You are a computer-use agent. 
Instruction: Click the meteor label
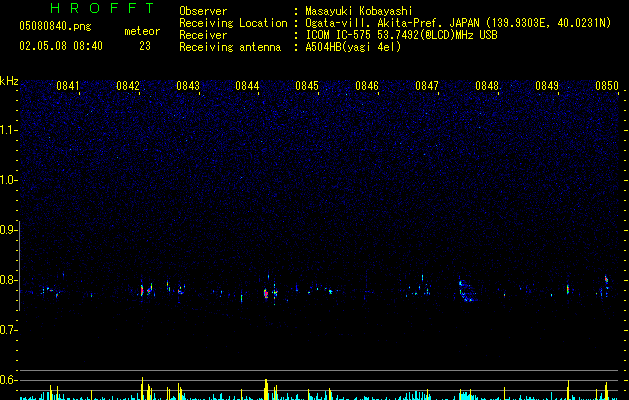(142, 31)
